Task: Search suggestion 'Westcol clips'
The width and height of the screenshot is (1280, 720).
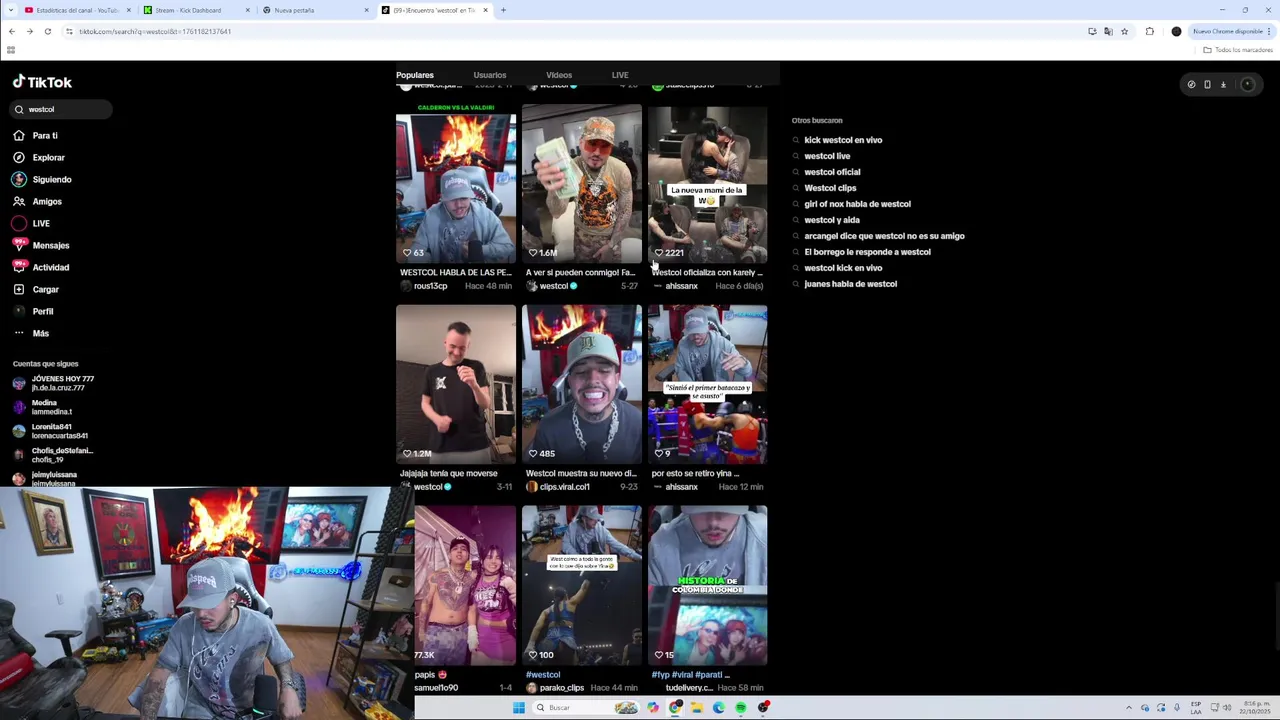Action: 830,188
